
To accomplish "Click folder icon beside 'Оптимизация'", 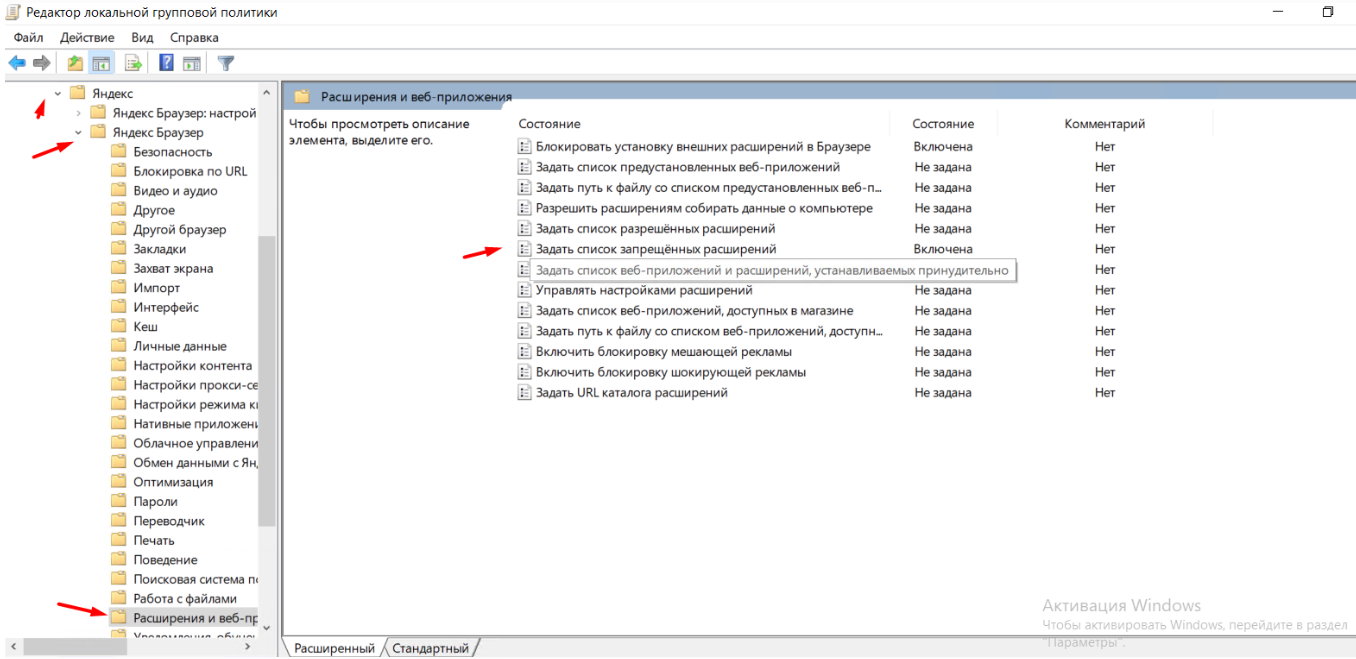I will click(118, 482).
